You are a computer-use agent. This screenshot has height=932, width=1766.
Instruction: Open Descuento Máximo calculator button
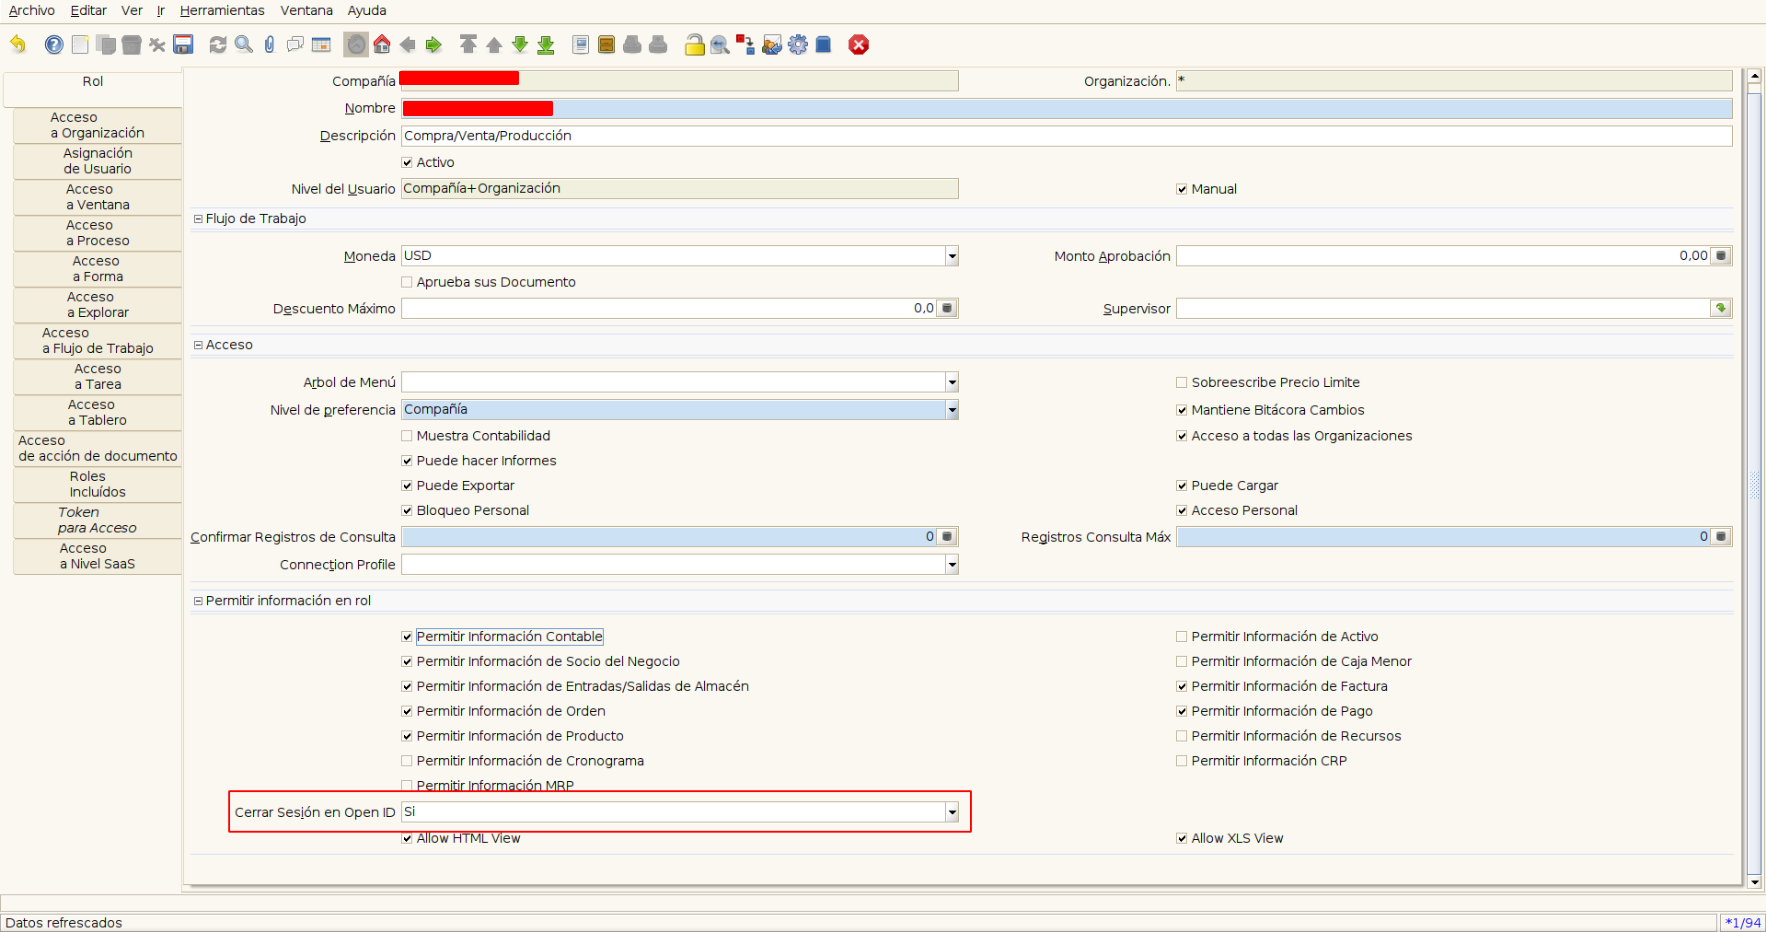[x=947, y=309]
